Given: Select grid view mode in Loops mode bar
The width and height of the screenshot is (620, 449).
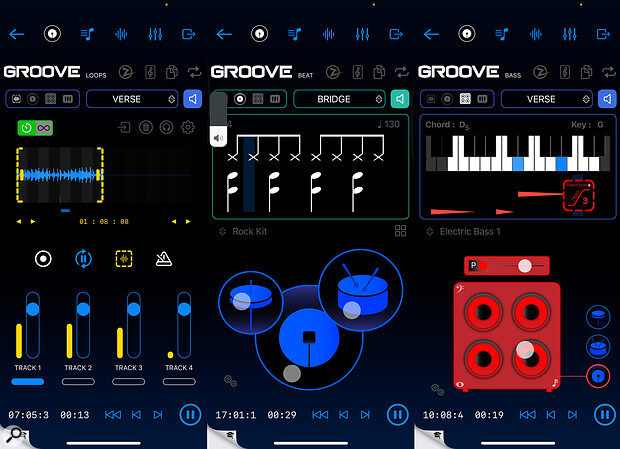Looking at the screenshot, I should [50, 99].
